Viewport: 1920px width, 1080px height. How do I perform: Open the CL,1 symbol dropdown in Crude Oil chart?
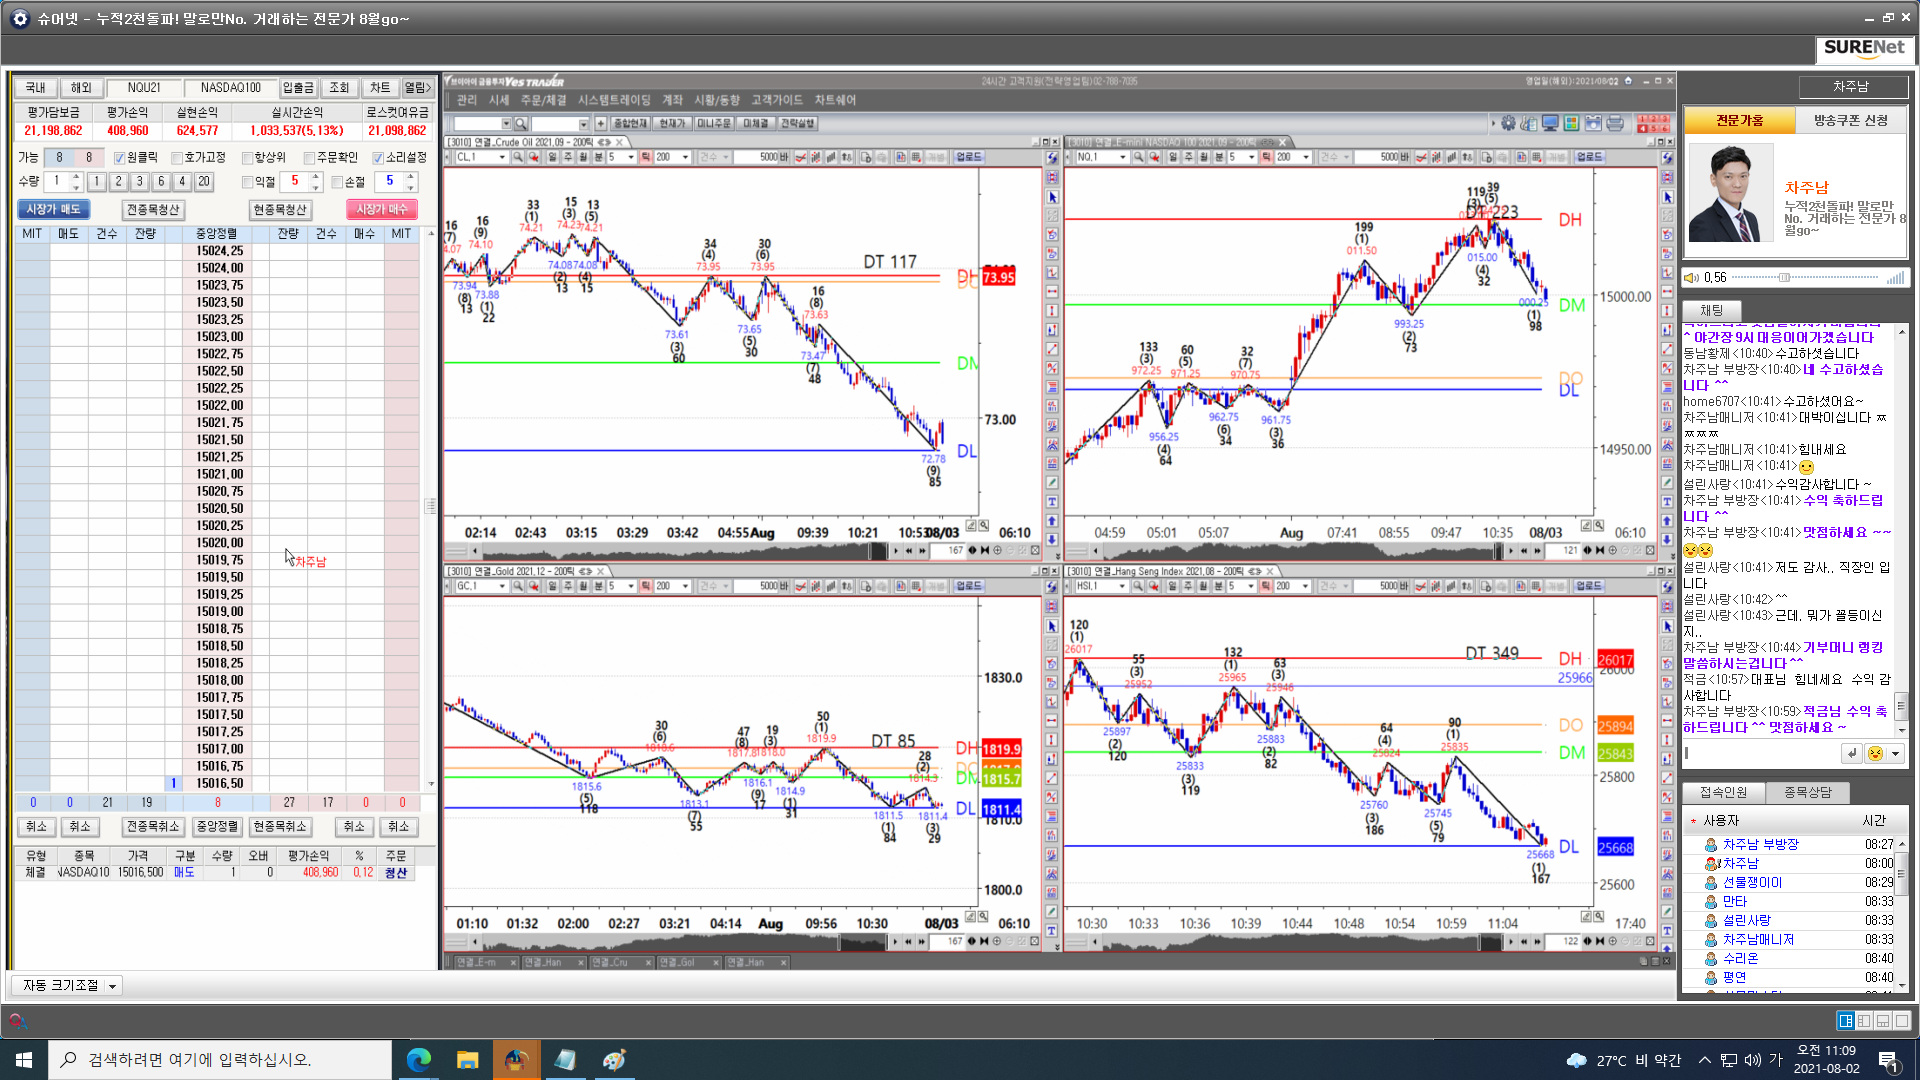(x=502, y=157)
